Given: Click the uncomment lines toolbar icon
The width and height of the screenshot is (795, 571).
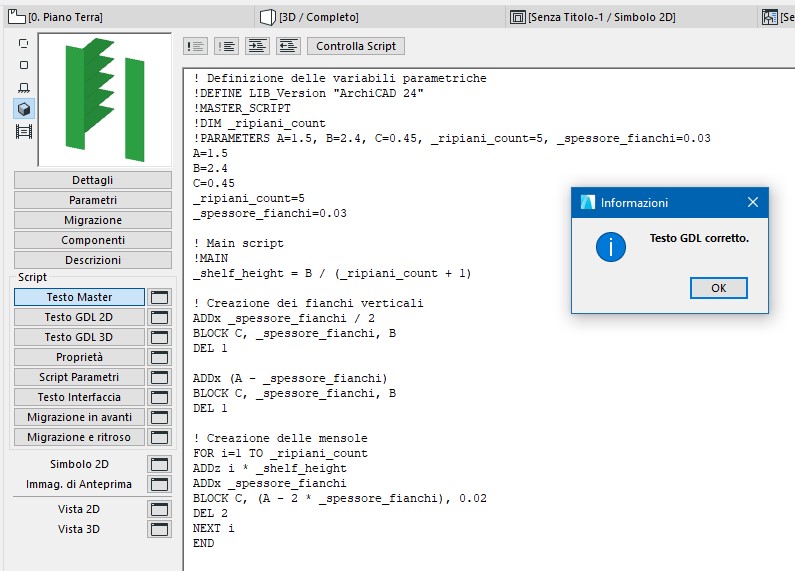Looking at the screenshot, I should 227,46.
